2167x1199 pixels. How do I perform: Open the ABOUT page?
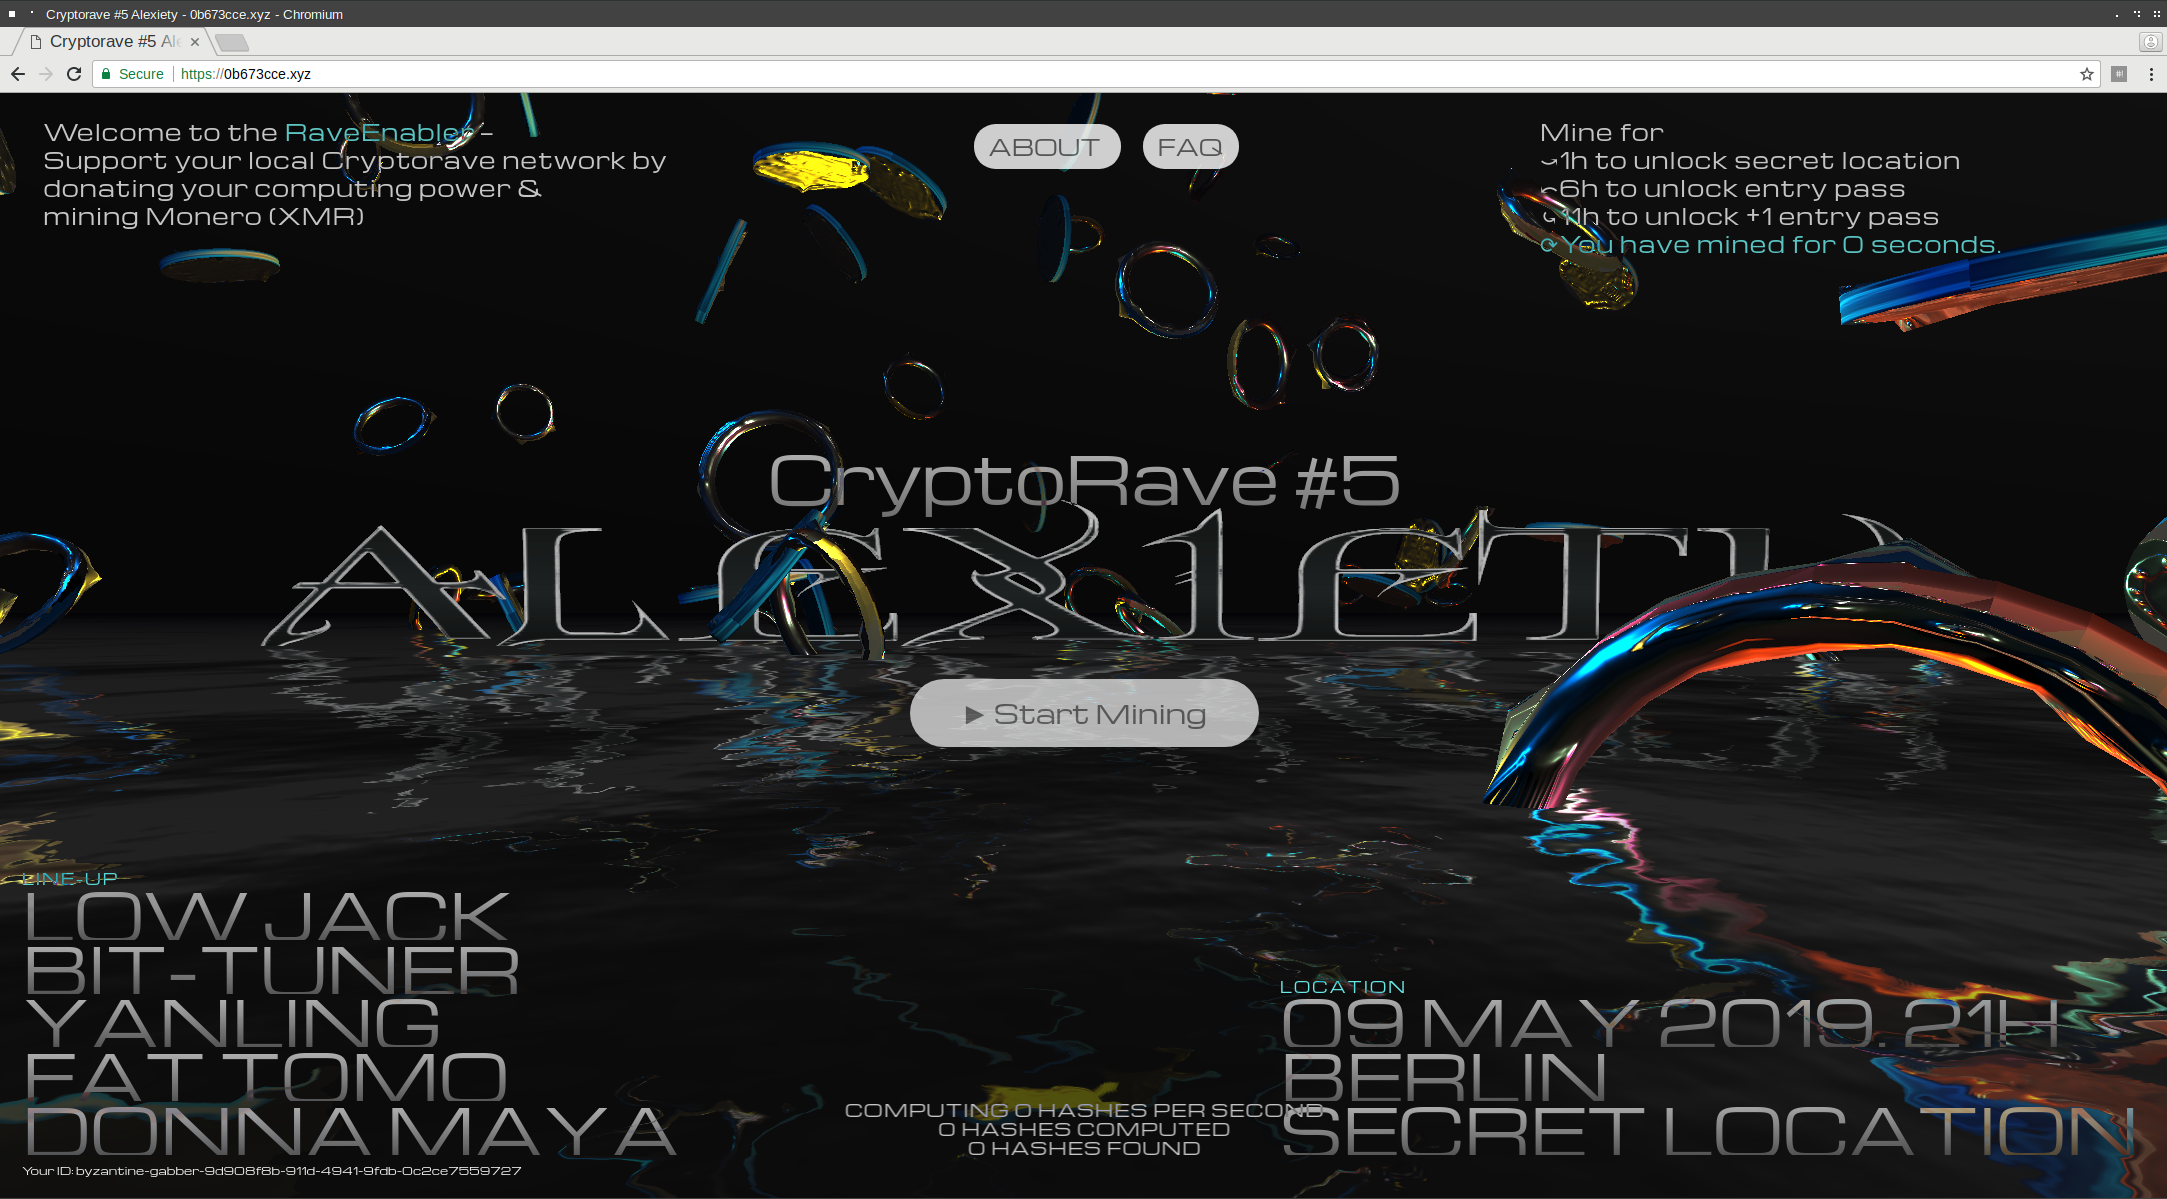(1046, 146)
